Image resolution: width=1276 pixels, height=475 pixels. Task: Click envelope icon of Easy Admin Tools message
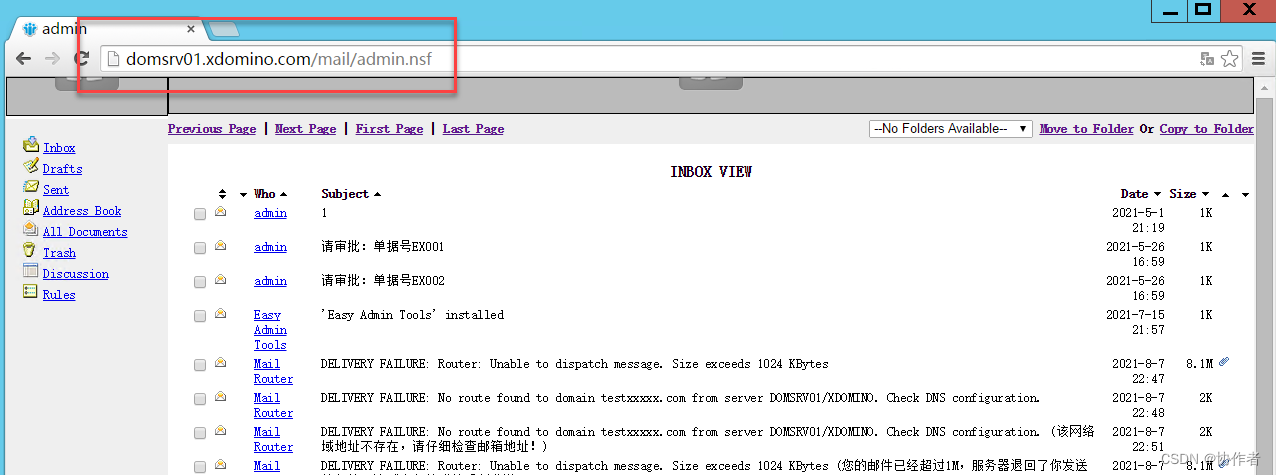point(221,314)
